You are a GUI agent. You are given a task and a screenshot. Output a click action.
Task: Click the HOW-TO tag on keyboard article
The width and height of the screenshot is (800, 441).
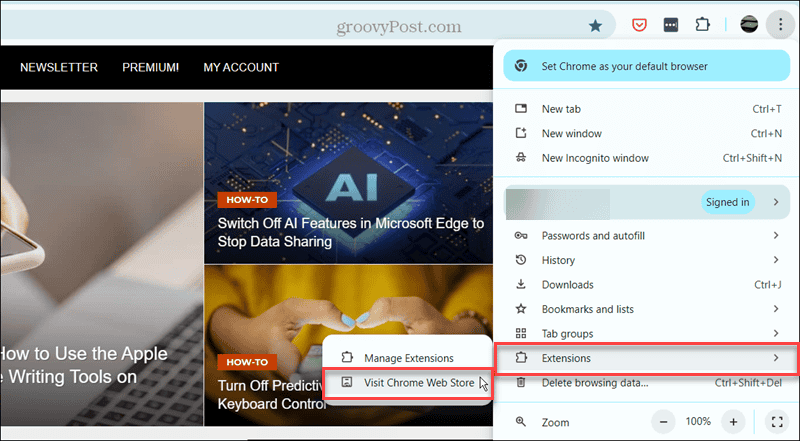coord(247,362)
